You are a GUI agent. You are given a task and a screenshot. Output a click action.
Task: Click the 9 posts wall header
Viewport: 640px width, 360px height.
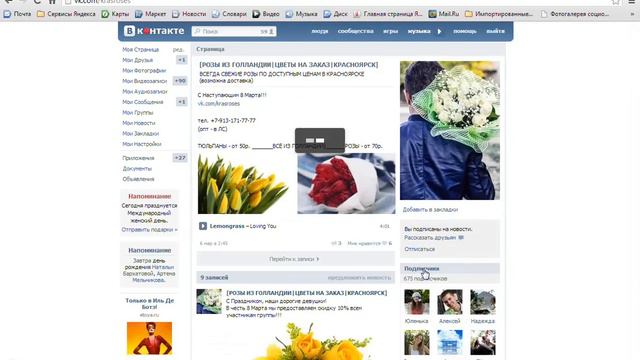[214, 278]
